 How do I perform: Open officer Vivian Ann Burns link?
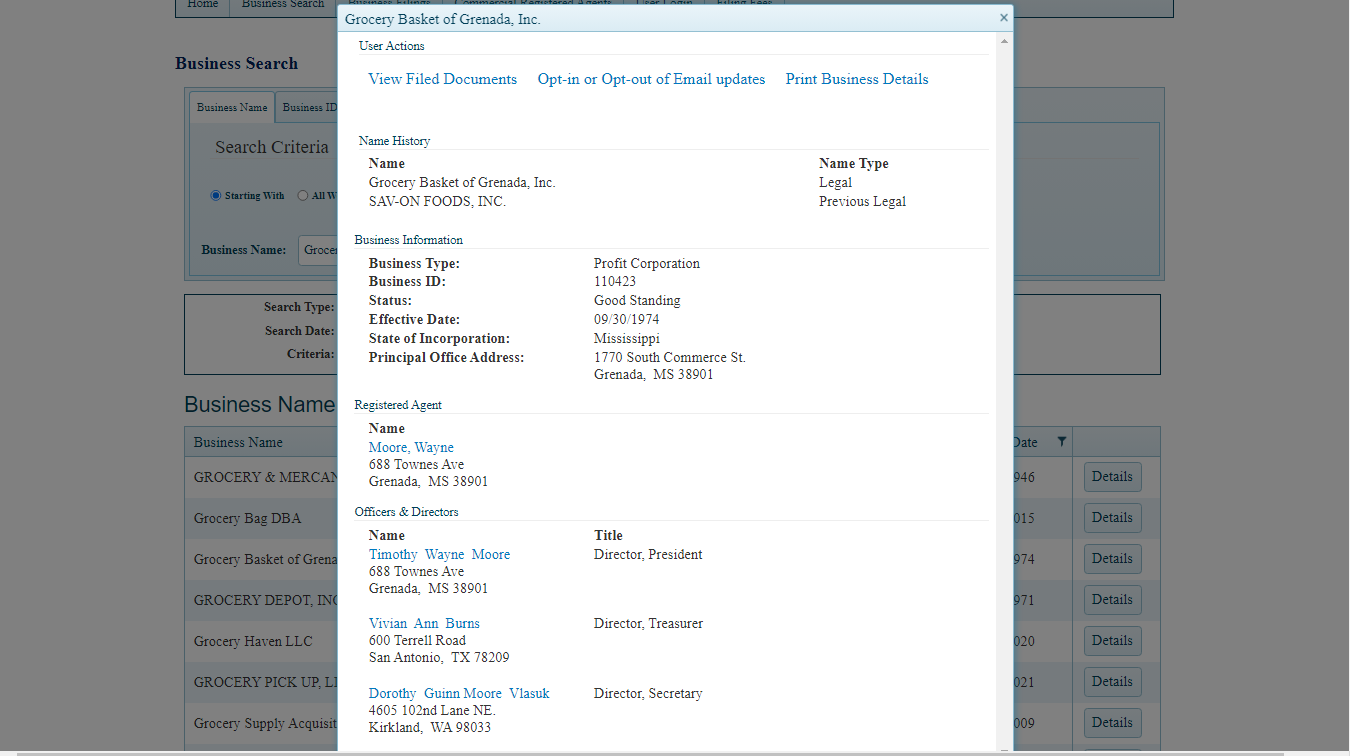point(424,623)
